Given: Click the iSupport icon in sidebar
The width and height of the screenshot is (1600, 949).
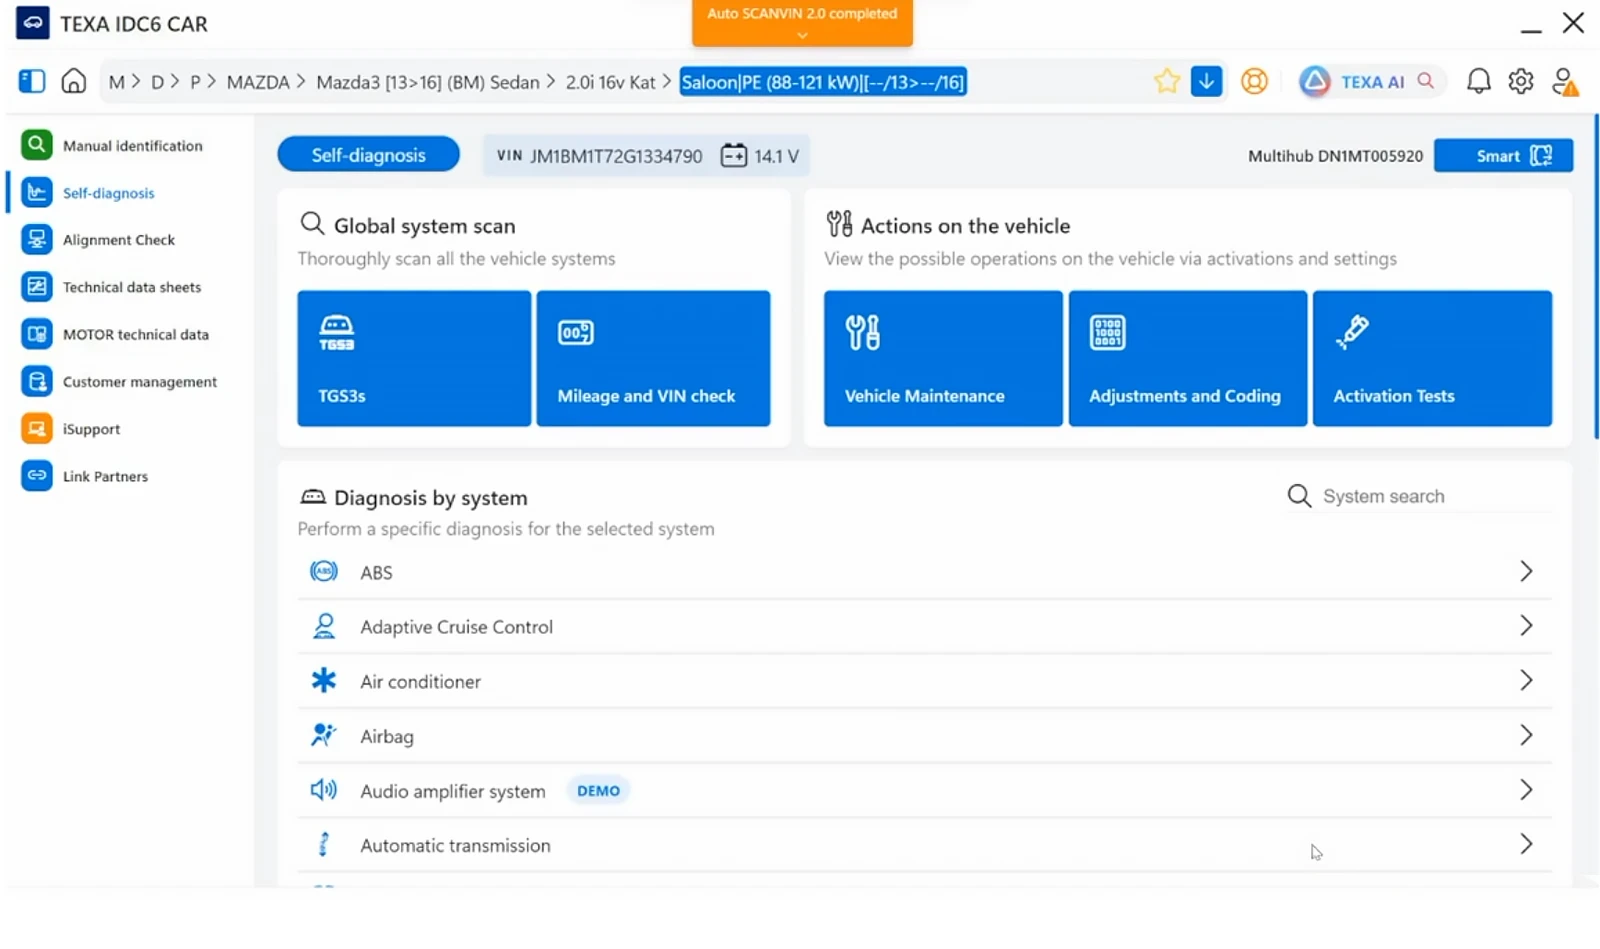Looking at the screenshot, I should [x=37, y=429].
